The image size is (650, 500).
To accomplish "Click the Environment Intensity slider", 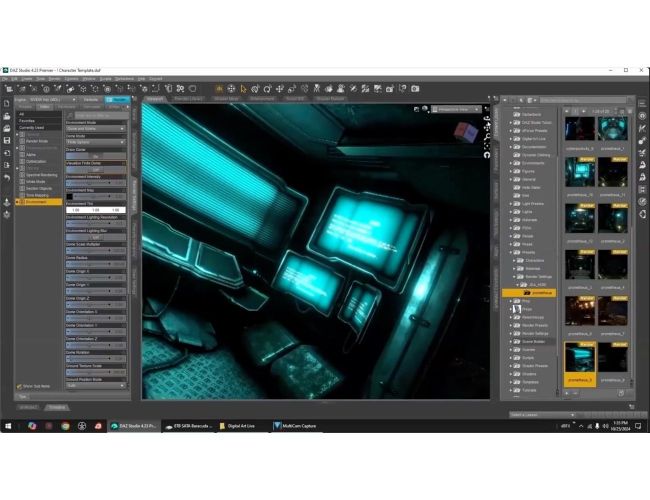I will point(96,183).
